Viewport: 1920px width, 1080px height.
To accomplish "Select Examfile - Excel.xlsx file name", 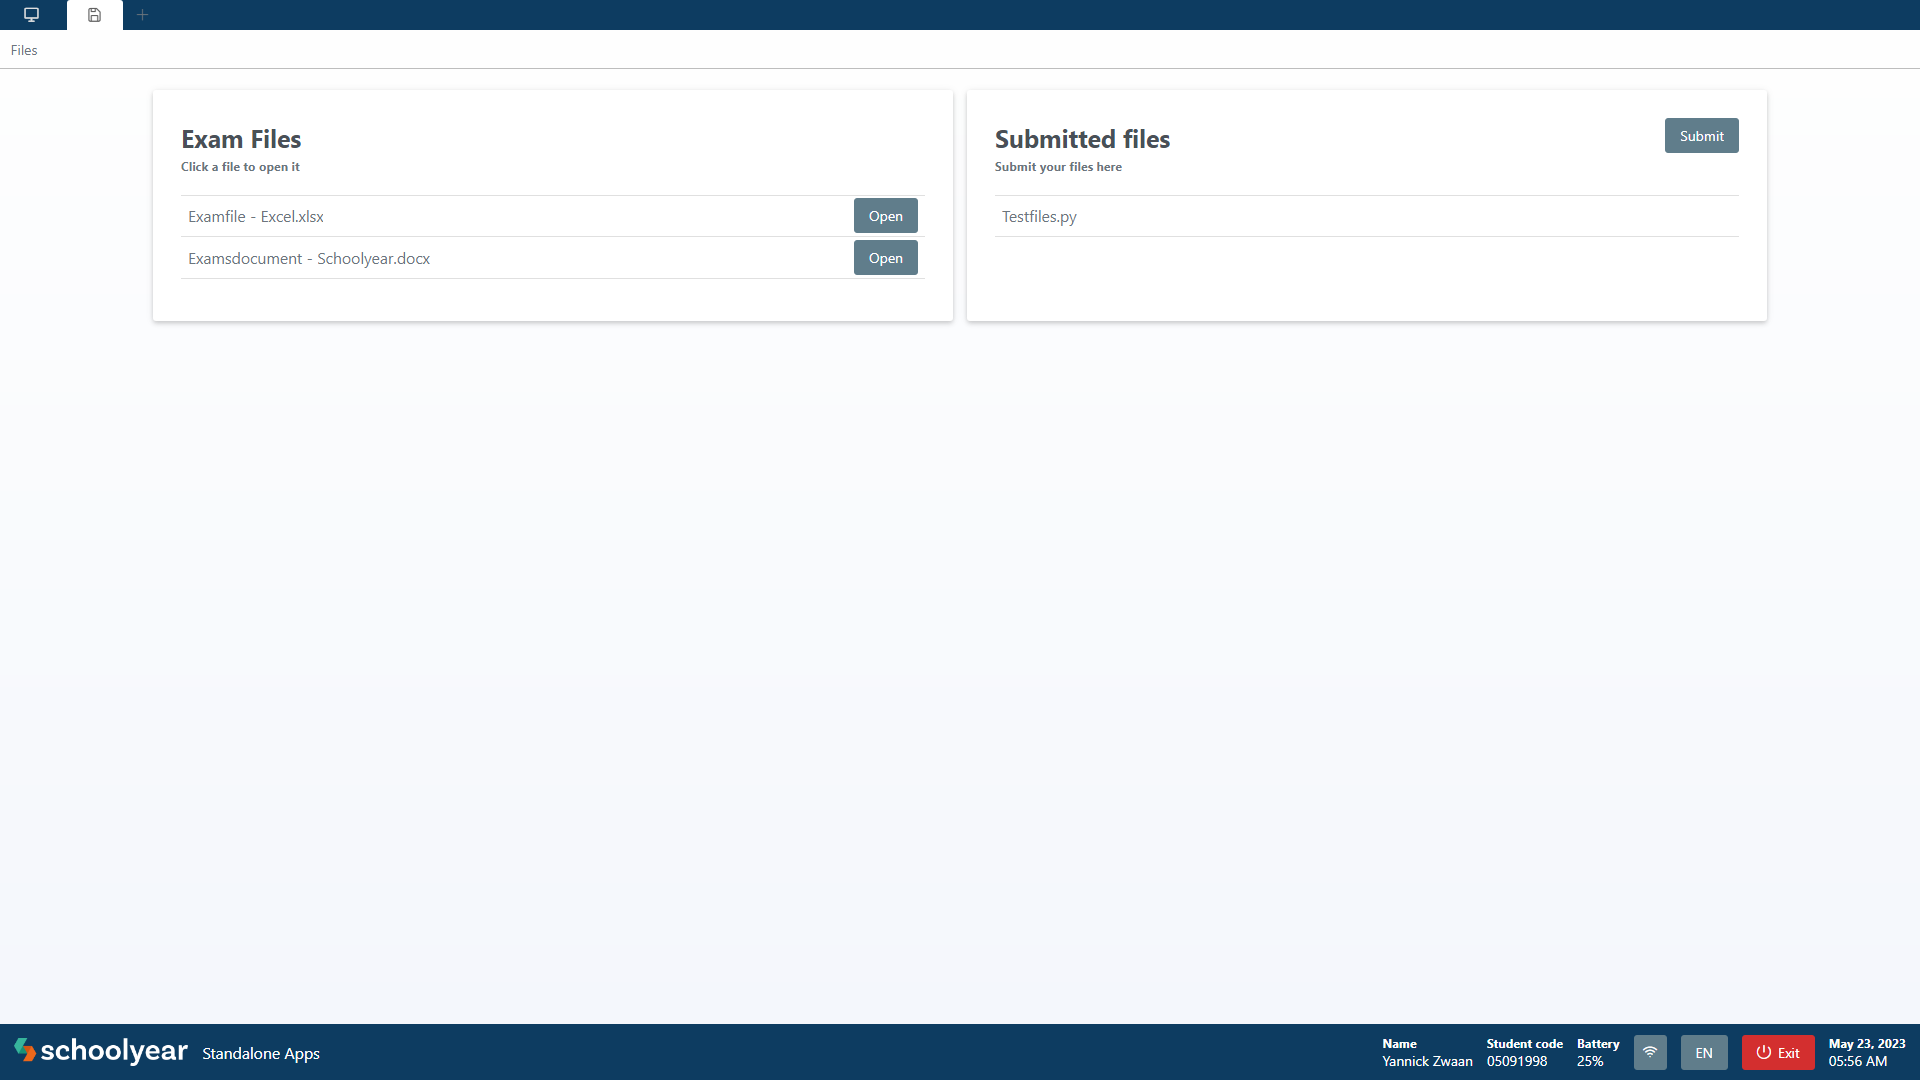I will coord(256,216).
